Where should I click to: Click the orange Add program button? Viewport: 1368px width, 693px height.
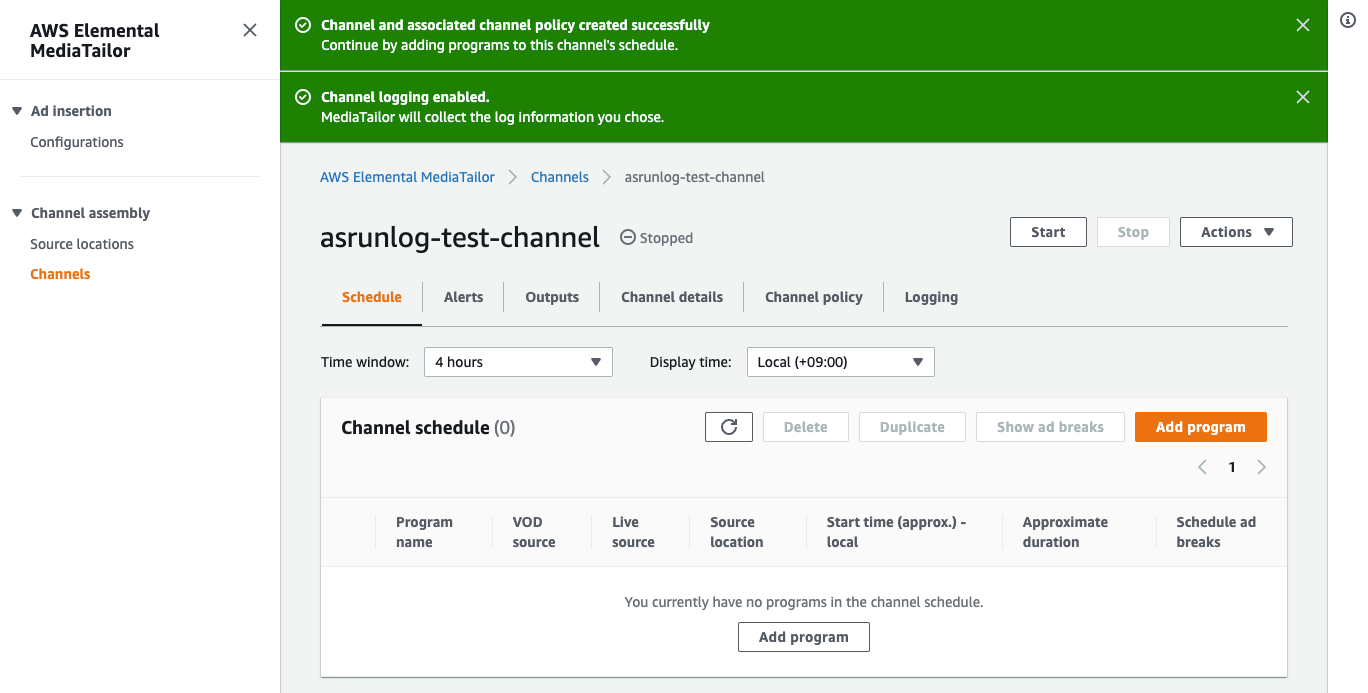pos(1201,427)
